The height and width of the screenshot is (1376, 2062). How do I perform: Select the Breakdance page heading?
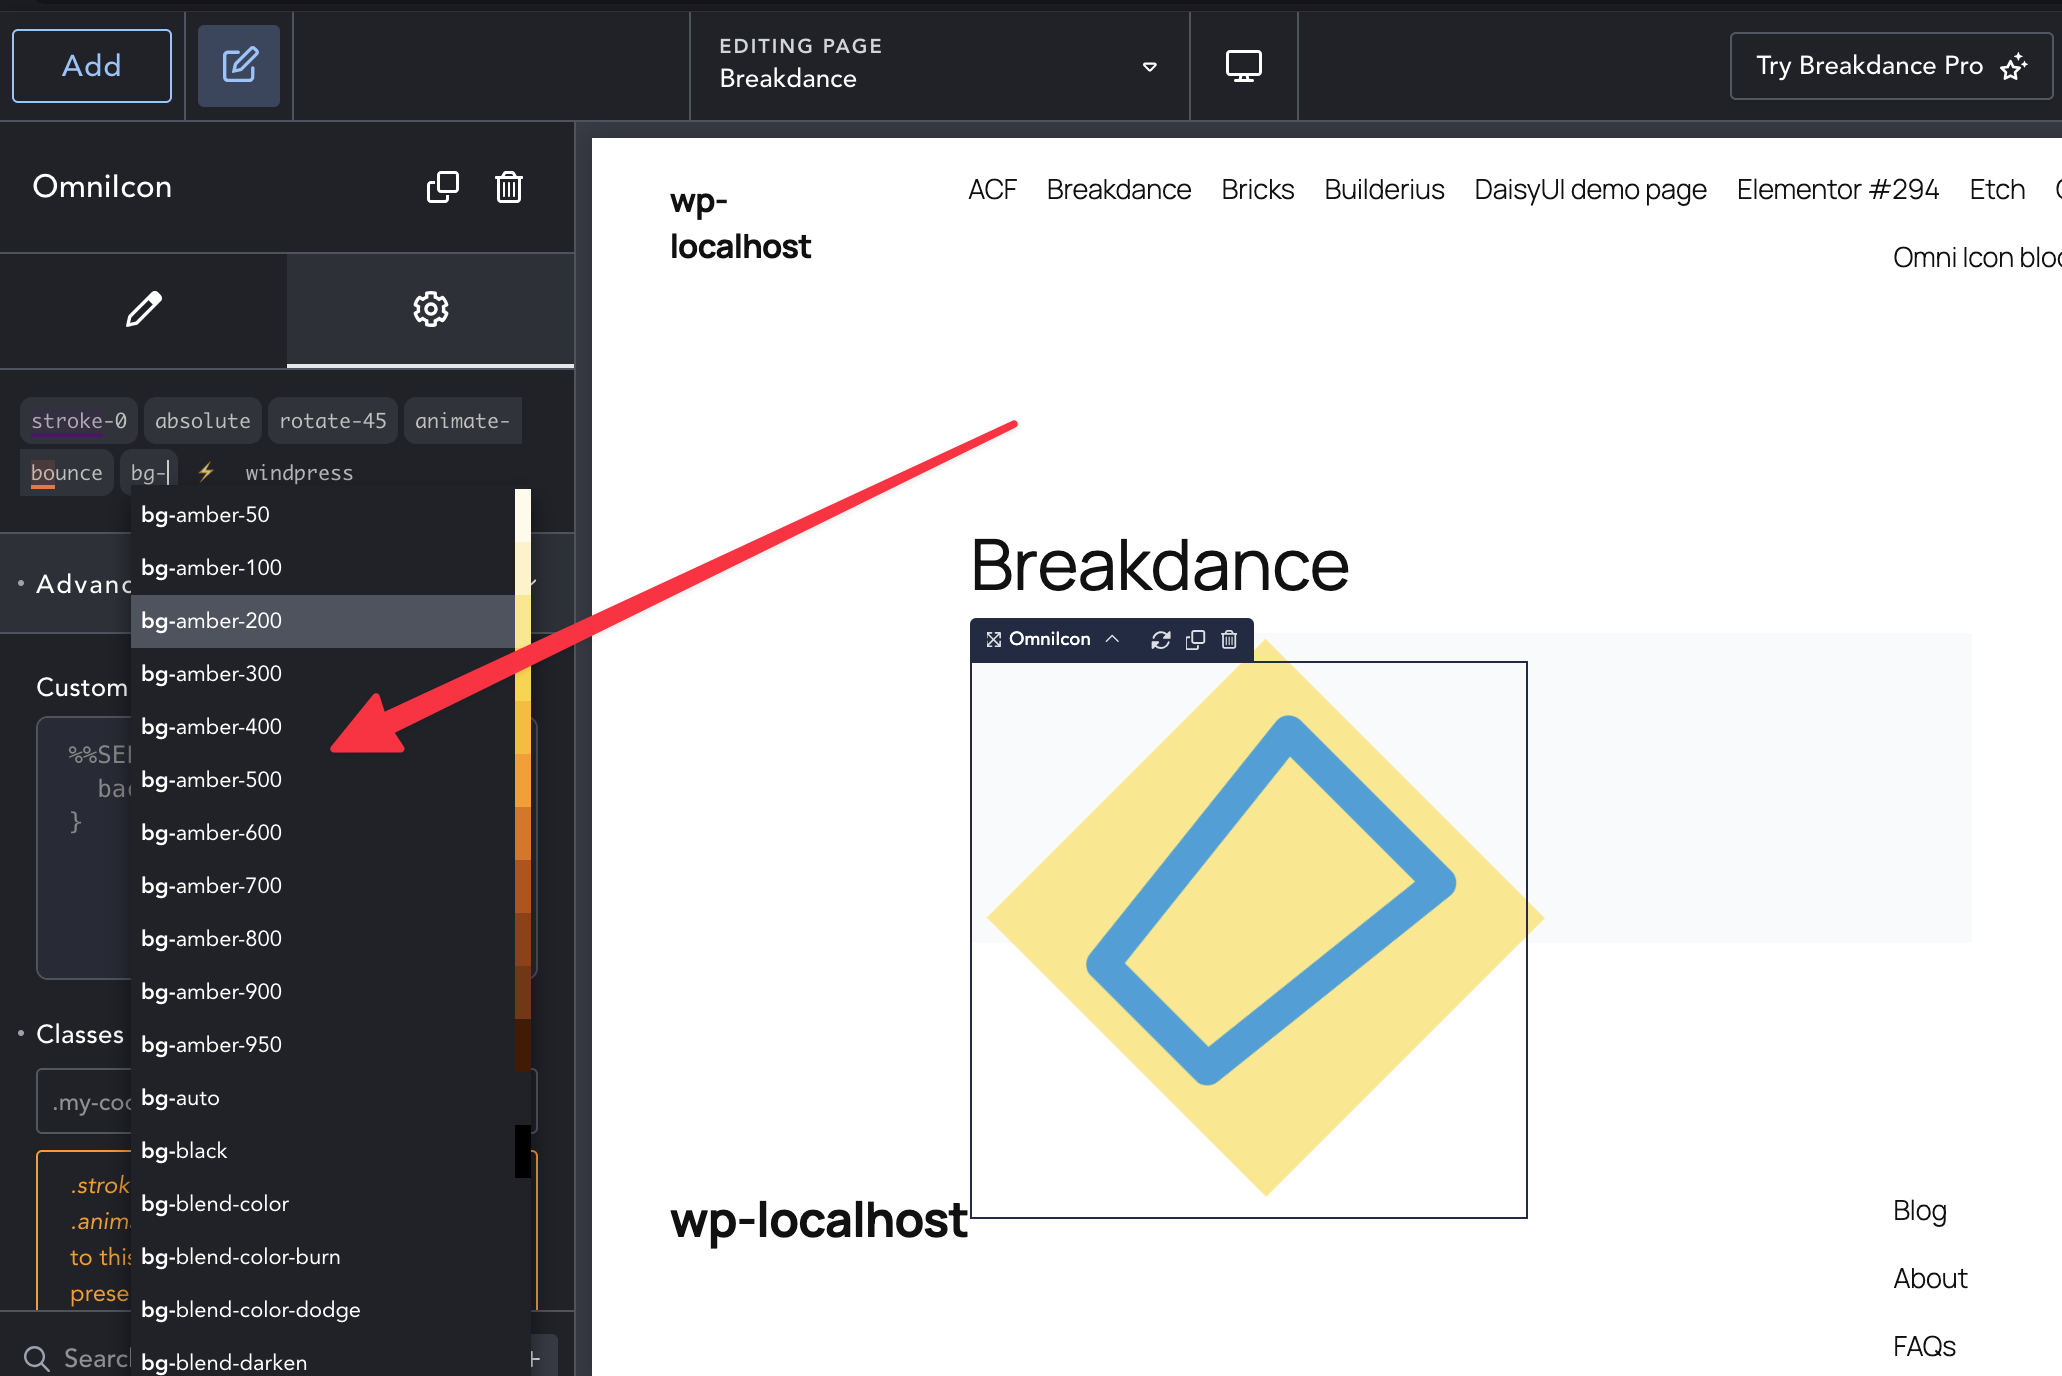(x=1160, y=566)
